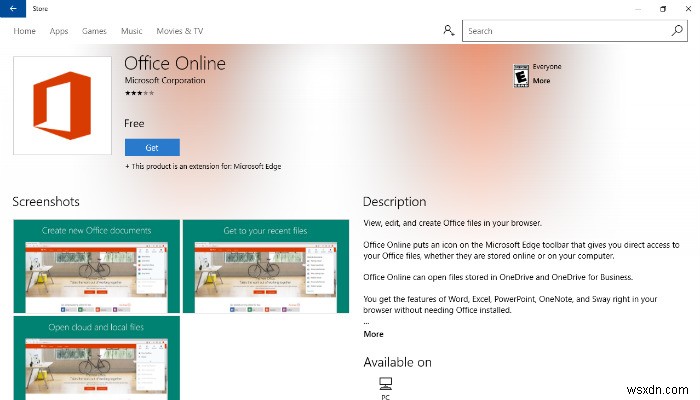This screenshot has width=700, height=400.
Task: Click the 'Description' heading
Action: (395, 202)
